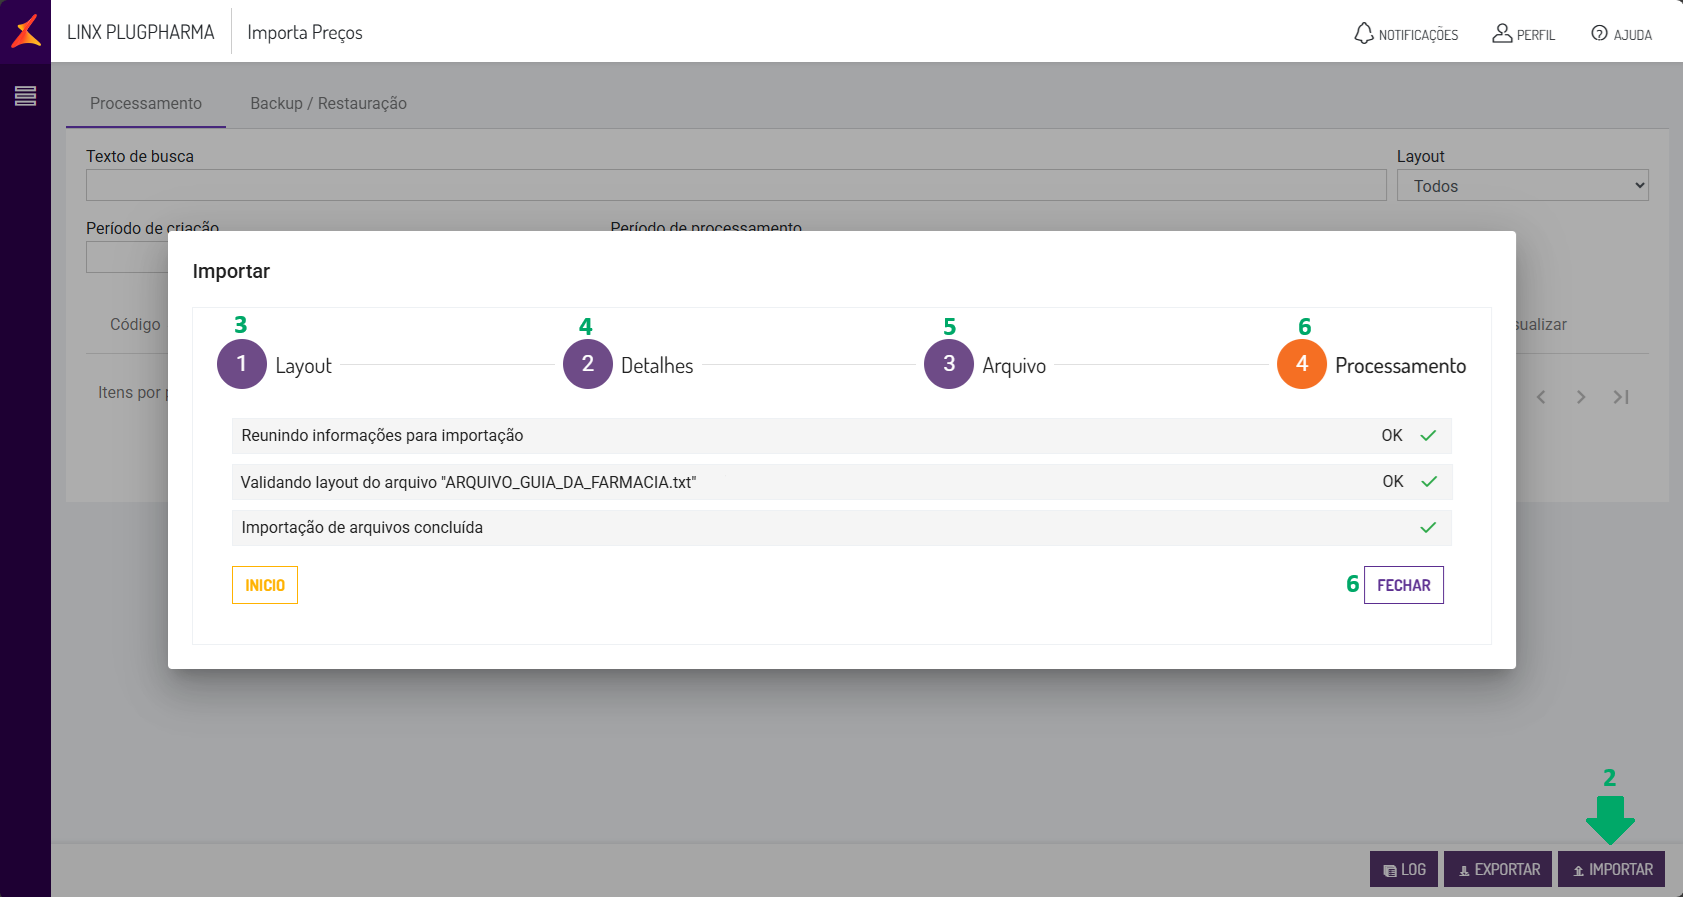This screenshot has height=897, width=1683.
Task: Select step 1 Layout circle
Action: [x=241, y=364]
